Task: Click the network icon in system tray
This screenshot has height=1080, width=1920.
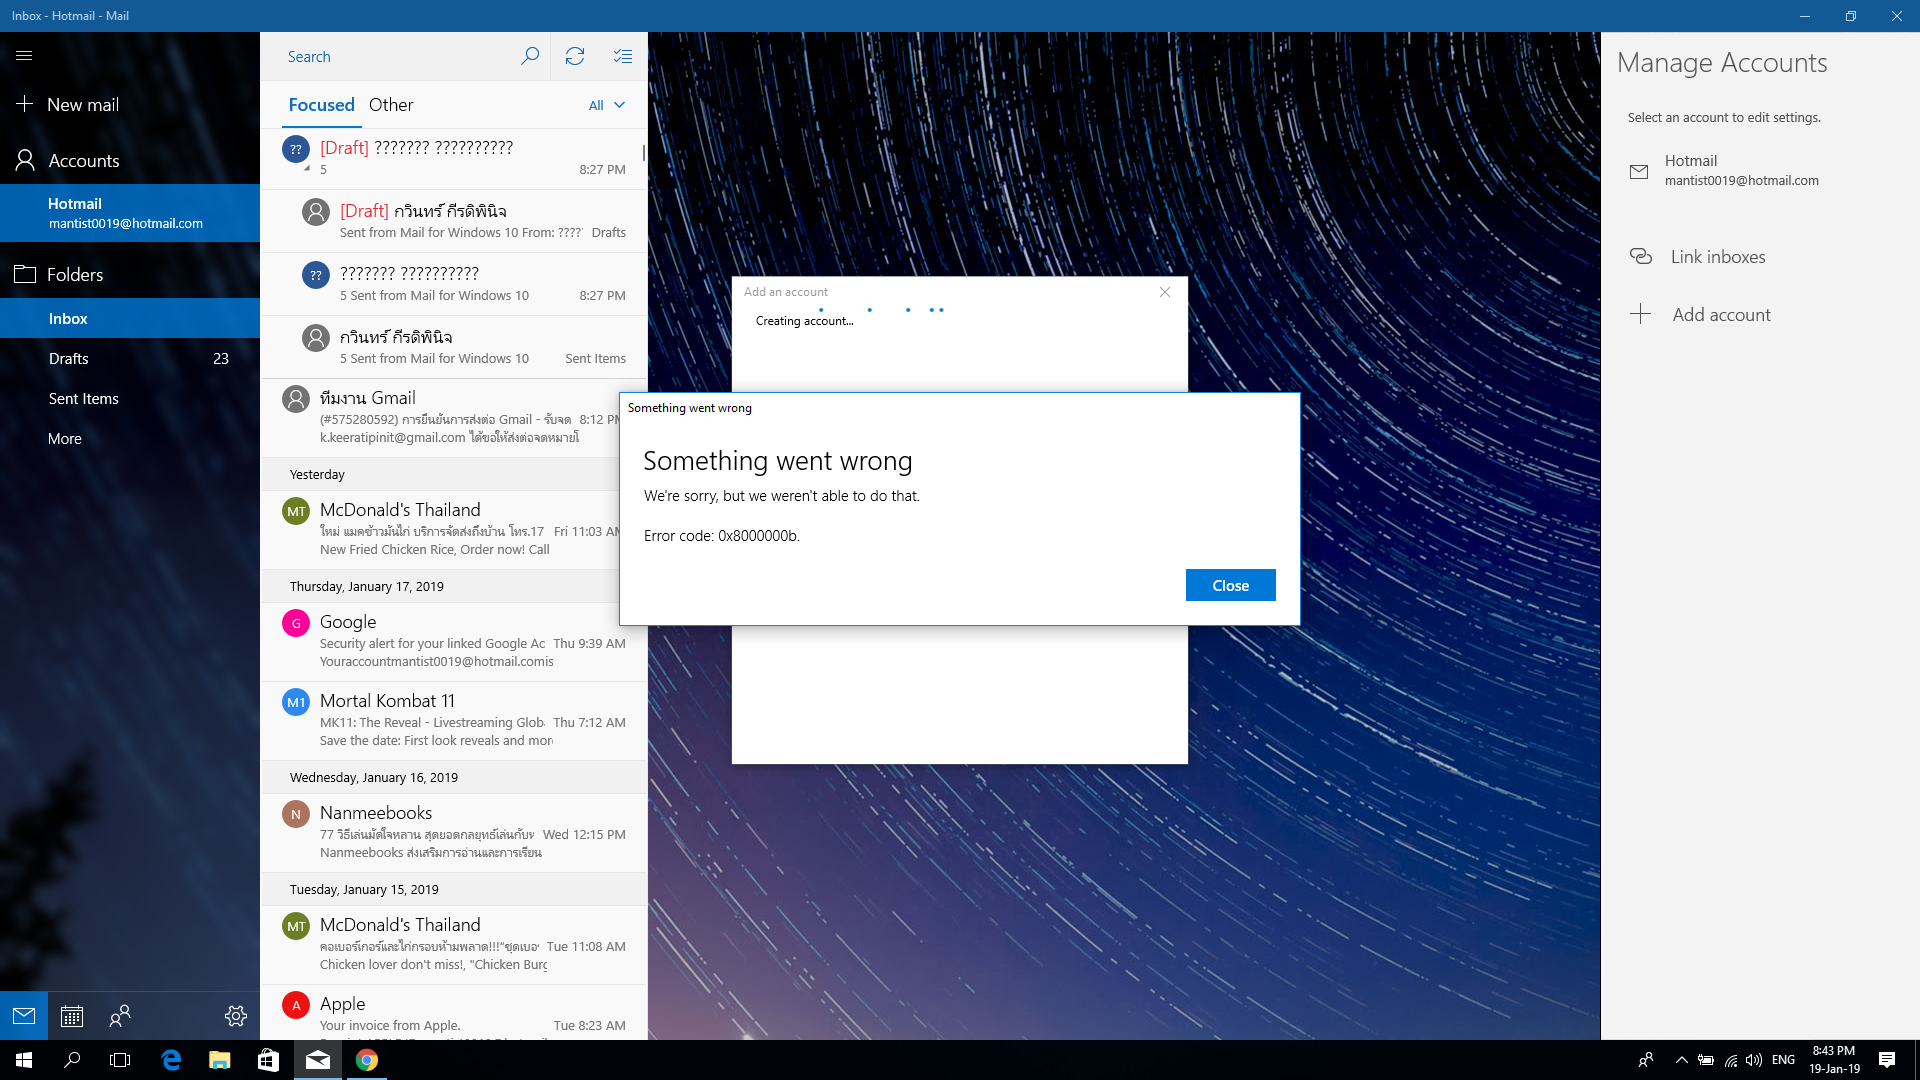Action: [1731, 1060]
